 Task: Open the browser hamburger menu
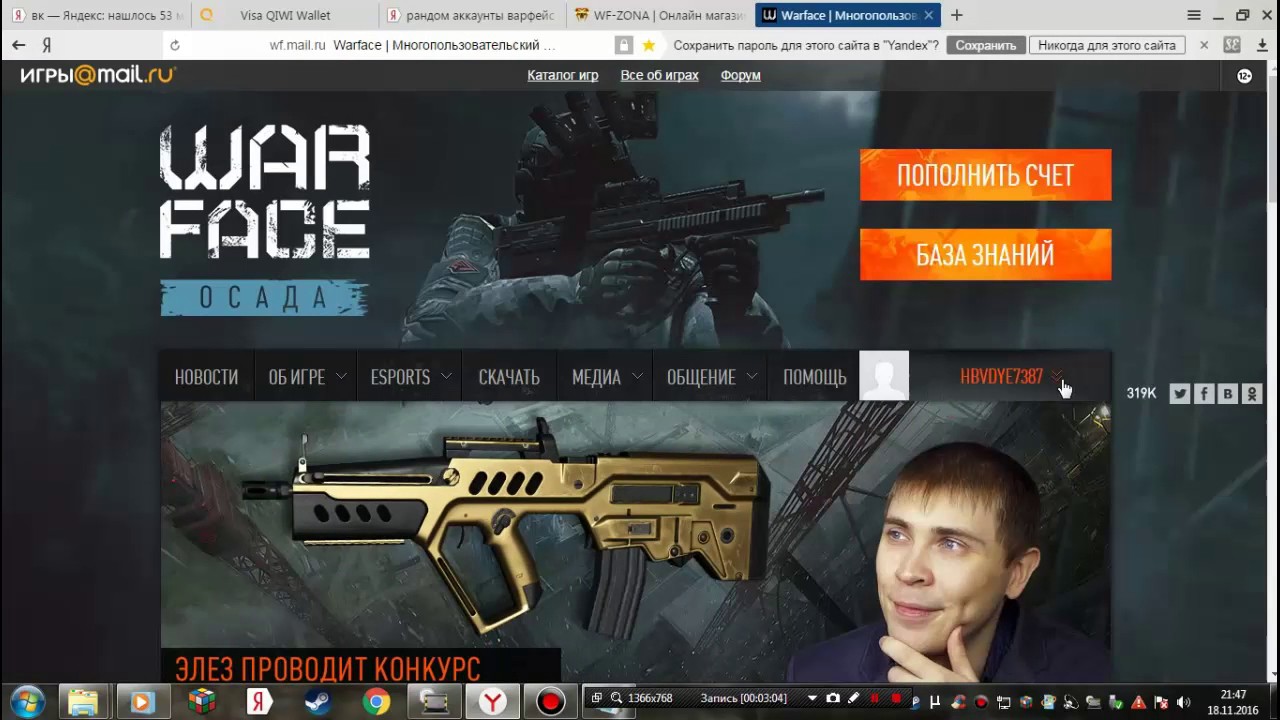(1194, 15)
